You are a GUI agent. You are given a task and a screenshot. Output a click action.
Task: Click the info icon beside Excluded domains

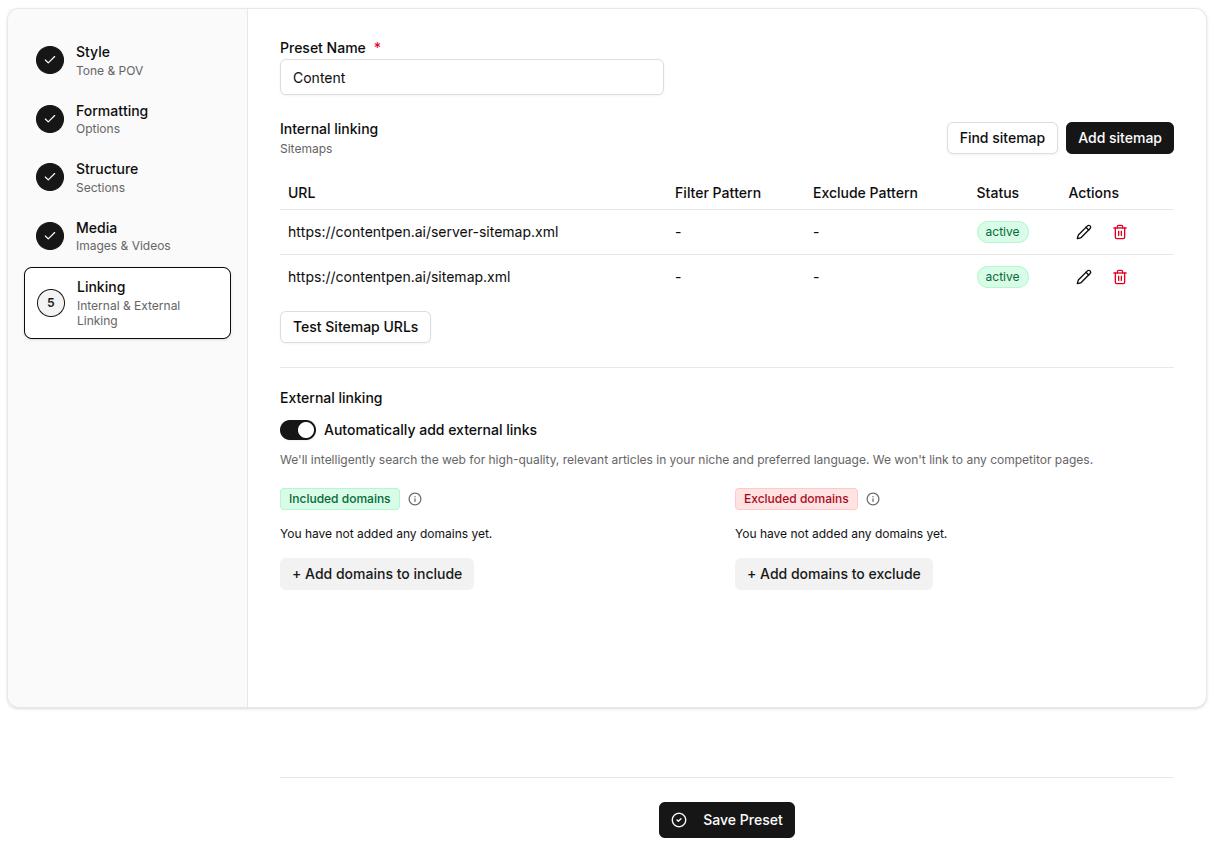(x=873, y=498)
